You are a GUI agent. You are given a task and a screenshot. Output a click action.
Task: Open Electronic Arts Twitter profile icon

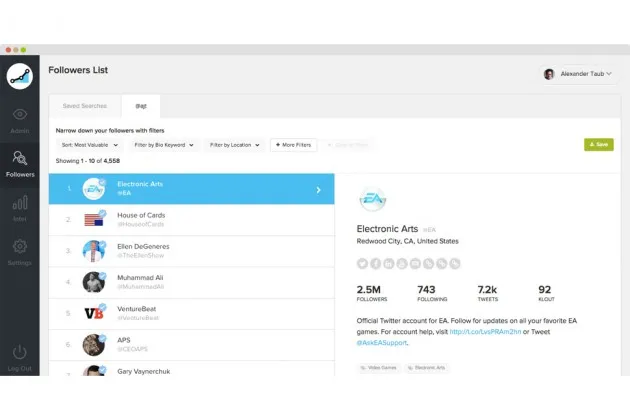point(362,264)
